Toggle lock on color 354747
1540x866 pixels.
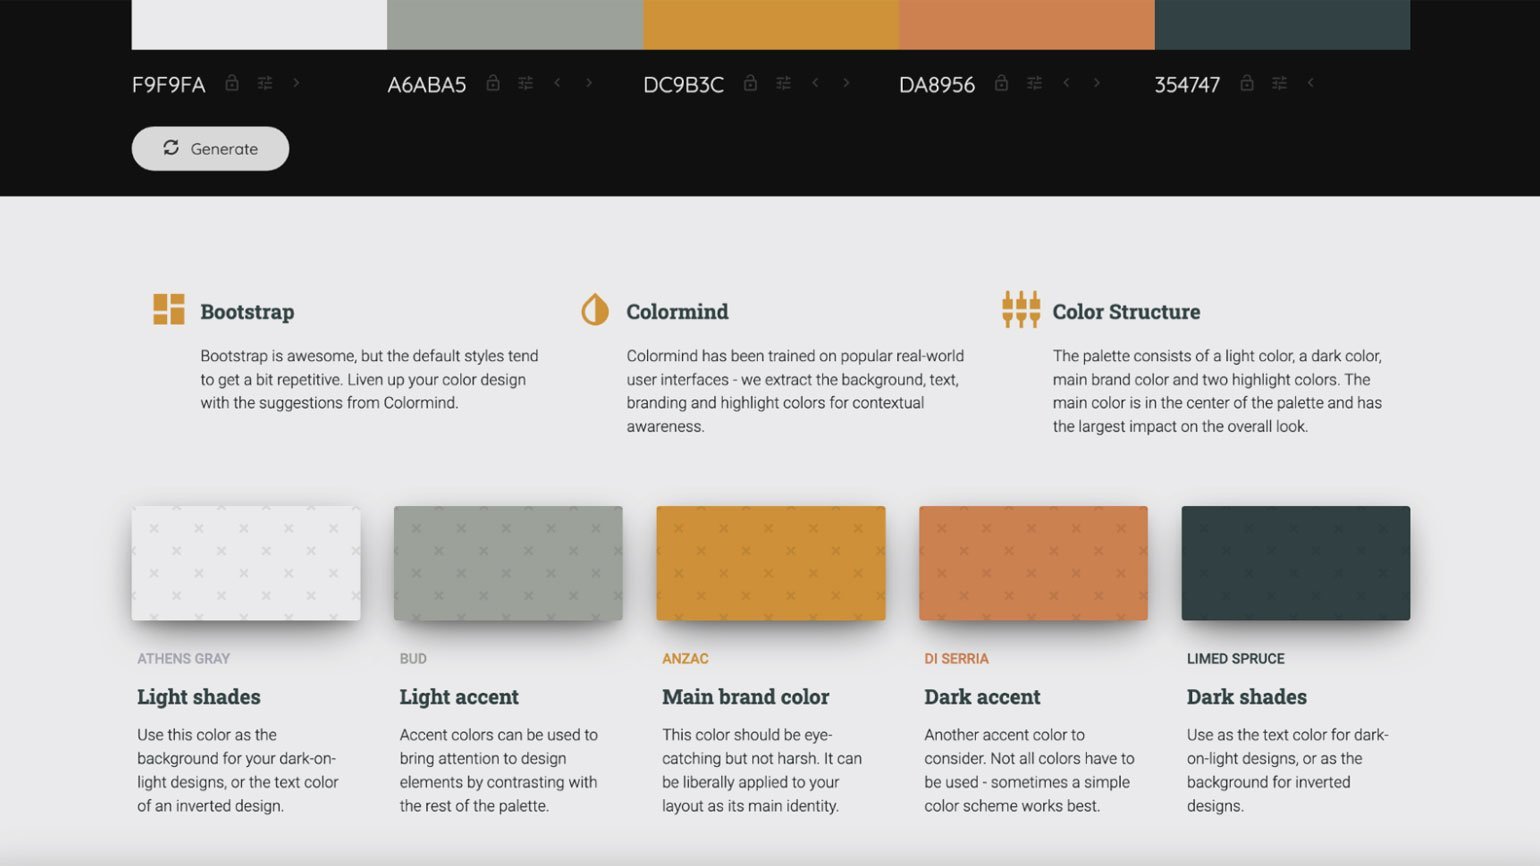[1247, 83]
